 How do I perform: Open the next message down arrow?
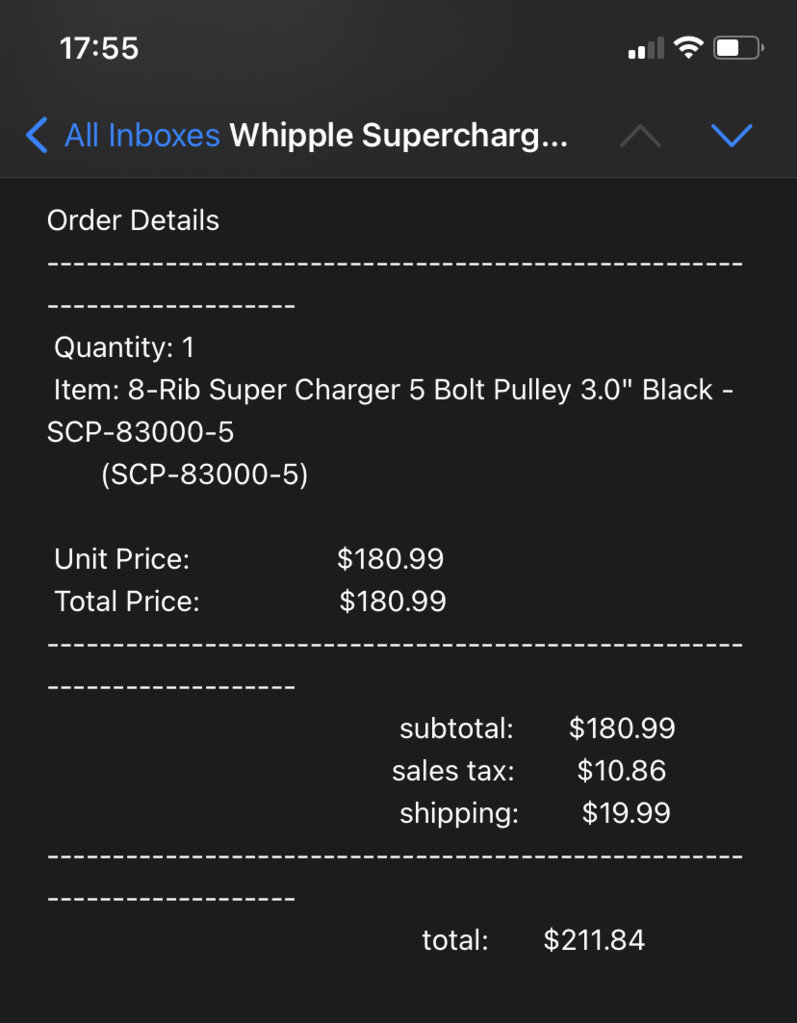[731, 136]
